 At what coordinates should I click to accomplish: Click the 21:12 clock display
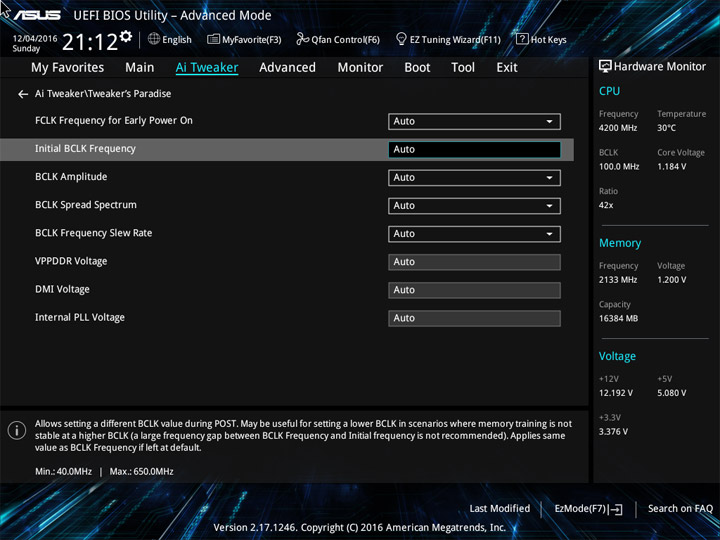click(x=90, y=43)
